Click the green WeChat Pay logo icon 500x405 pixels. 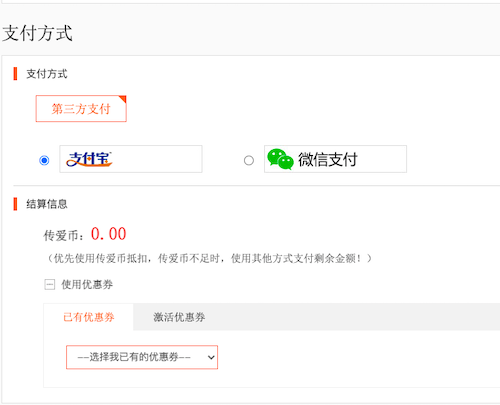(280, 159)
